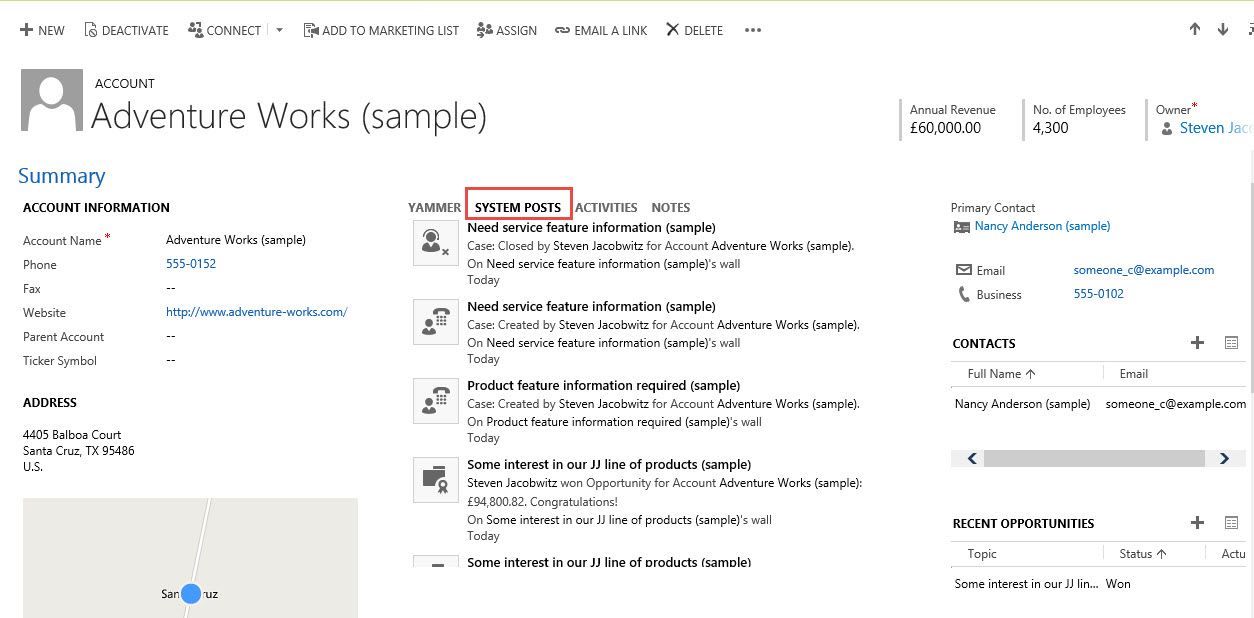Switch to the Notes tab

pos(671,208)
